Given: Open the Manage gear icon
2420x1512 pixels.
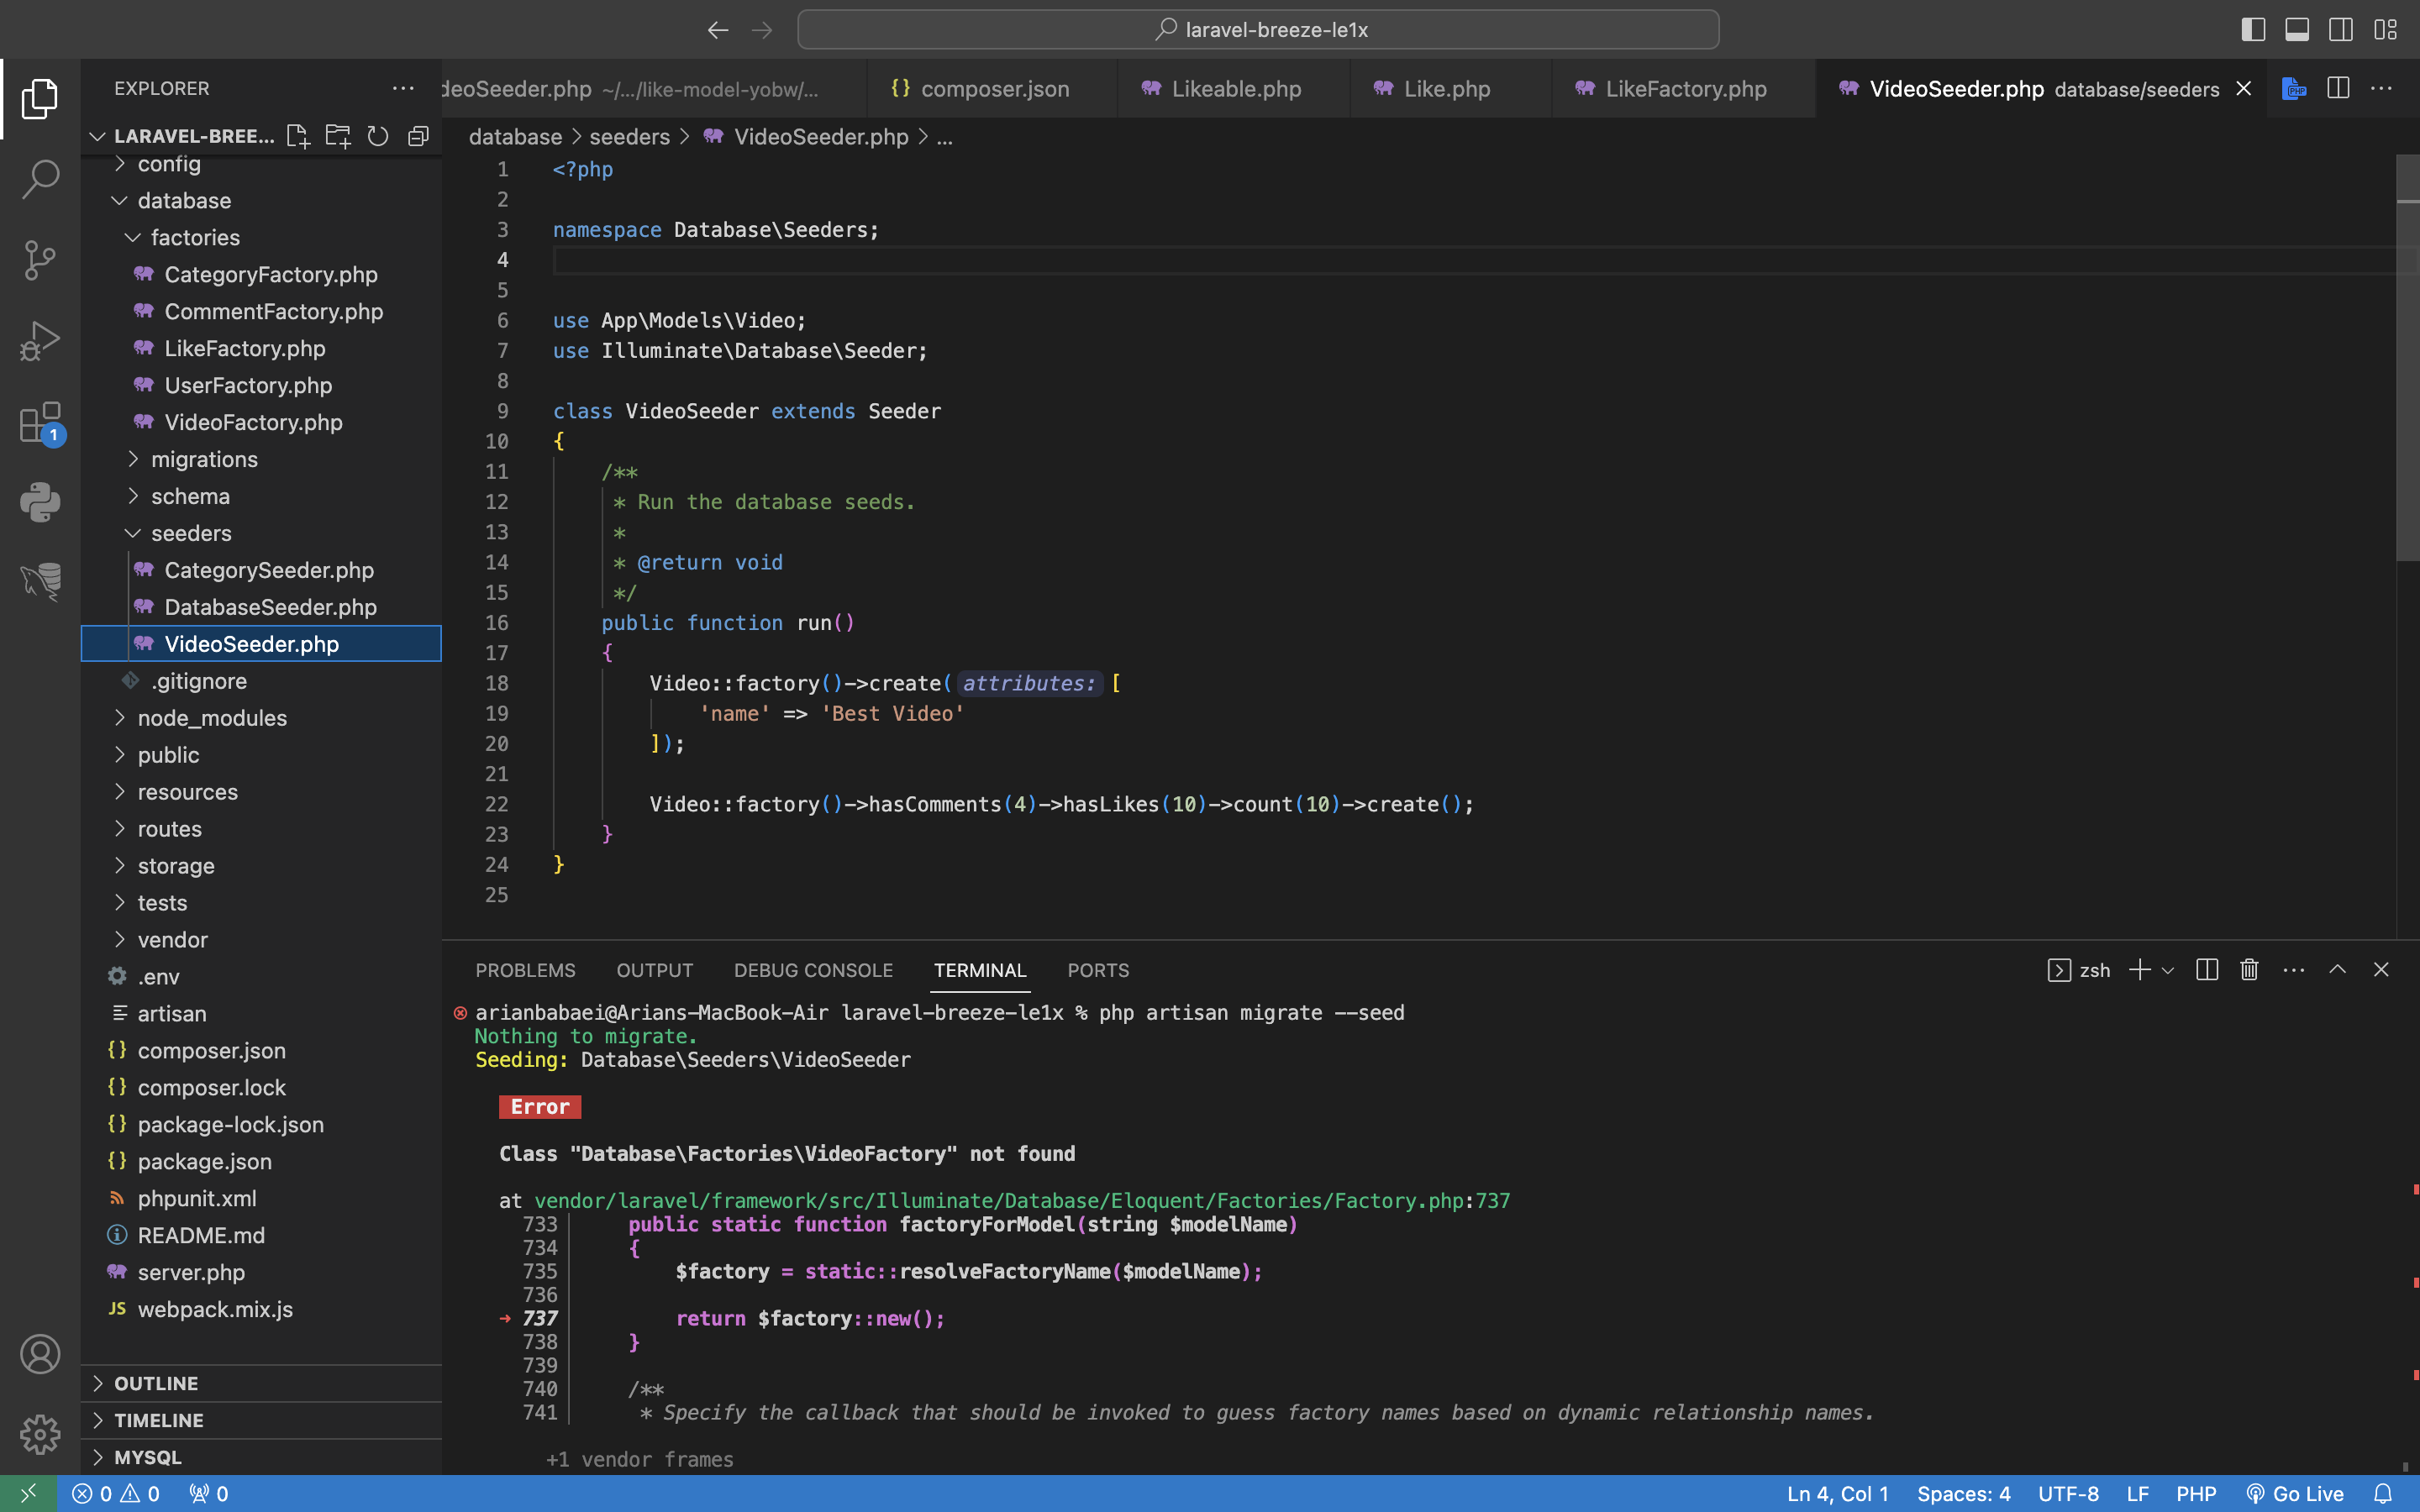Looking at the screenshot, I should click(x=40, y=1434).
